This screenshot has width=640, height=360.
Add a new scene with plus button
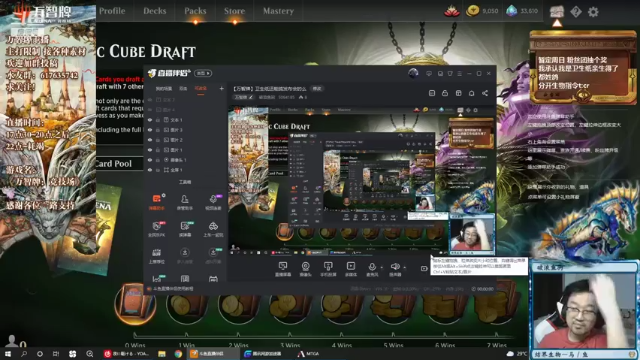222,89
